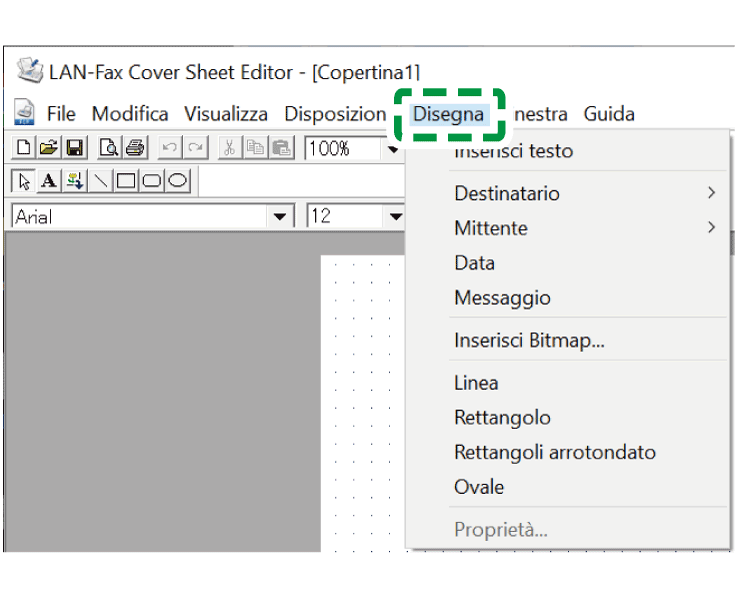The width and height of the screenshot is (737, 594).
Task: Select the Insert Text 'A' tool
Action: pos(49,180)
